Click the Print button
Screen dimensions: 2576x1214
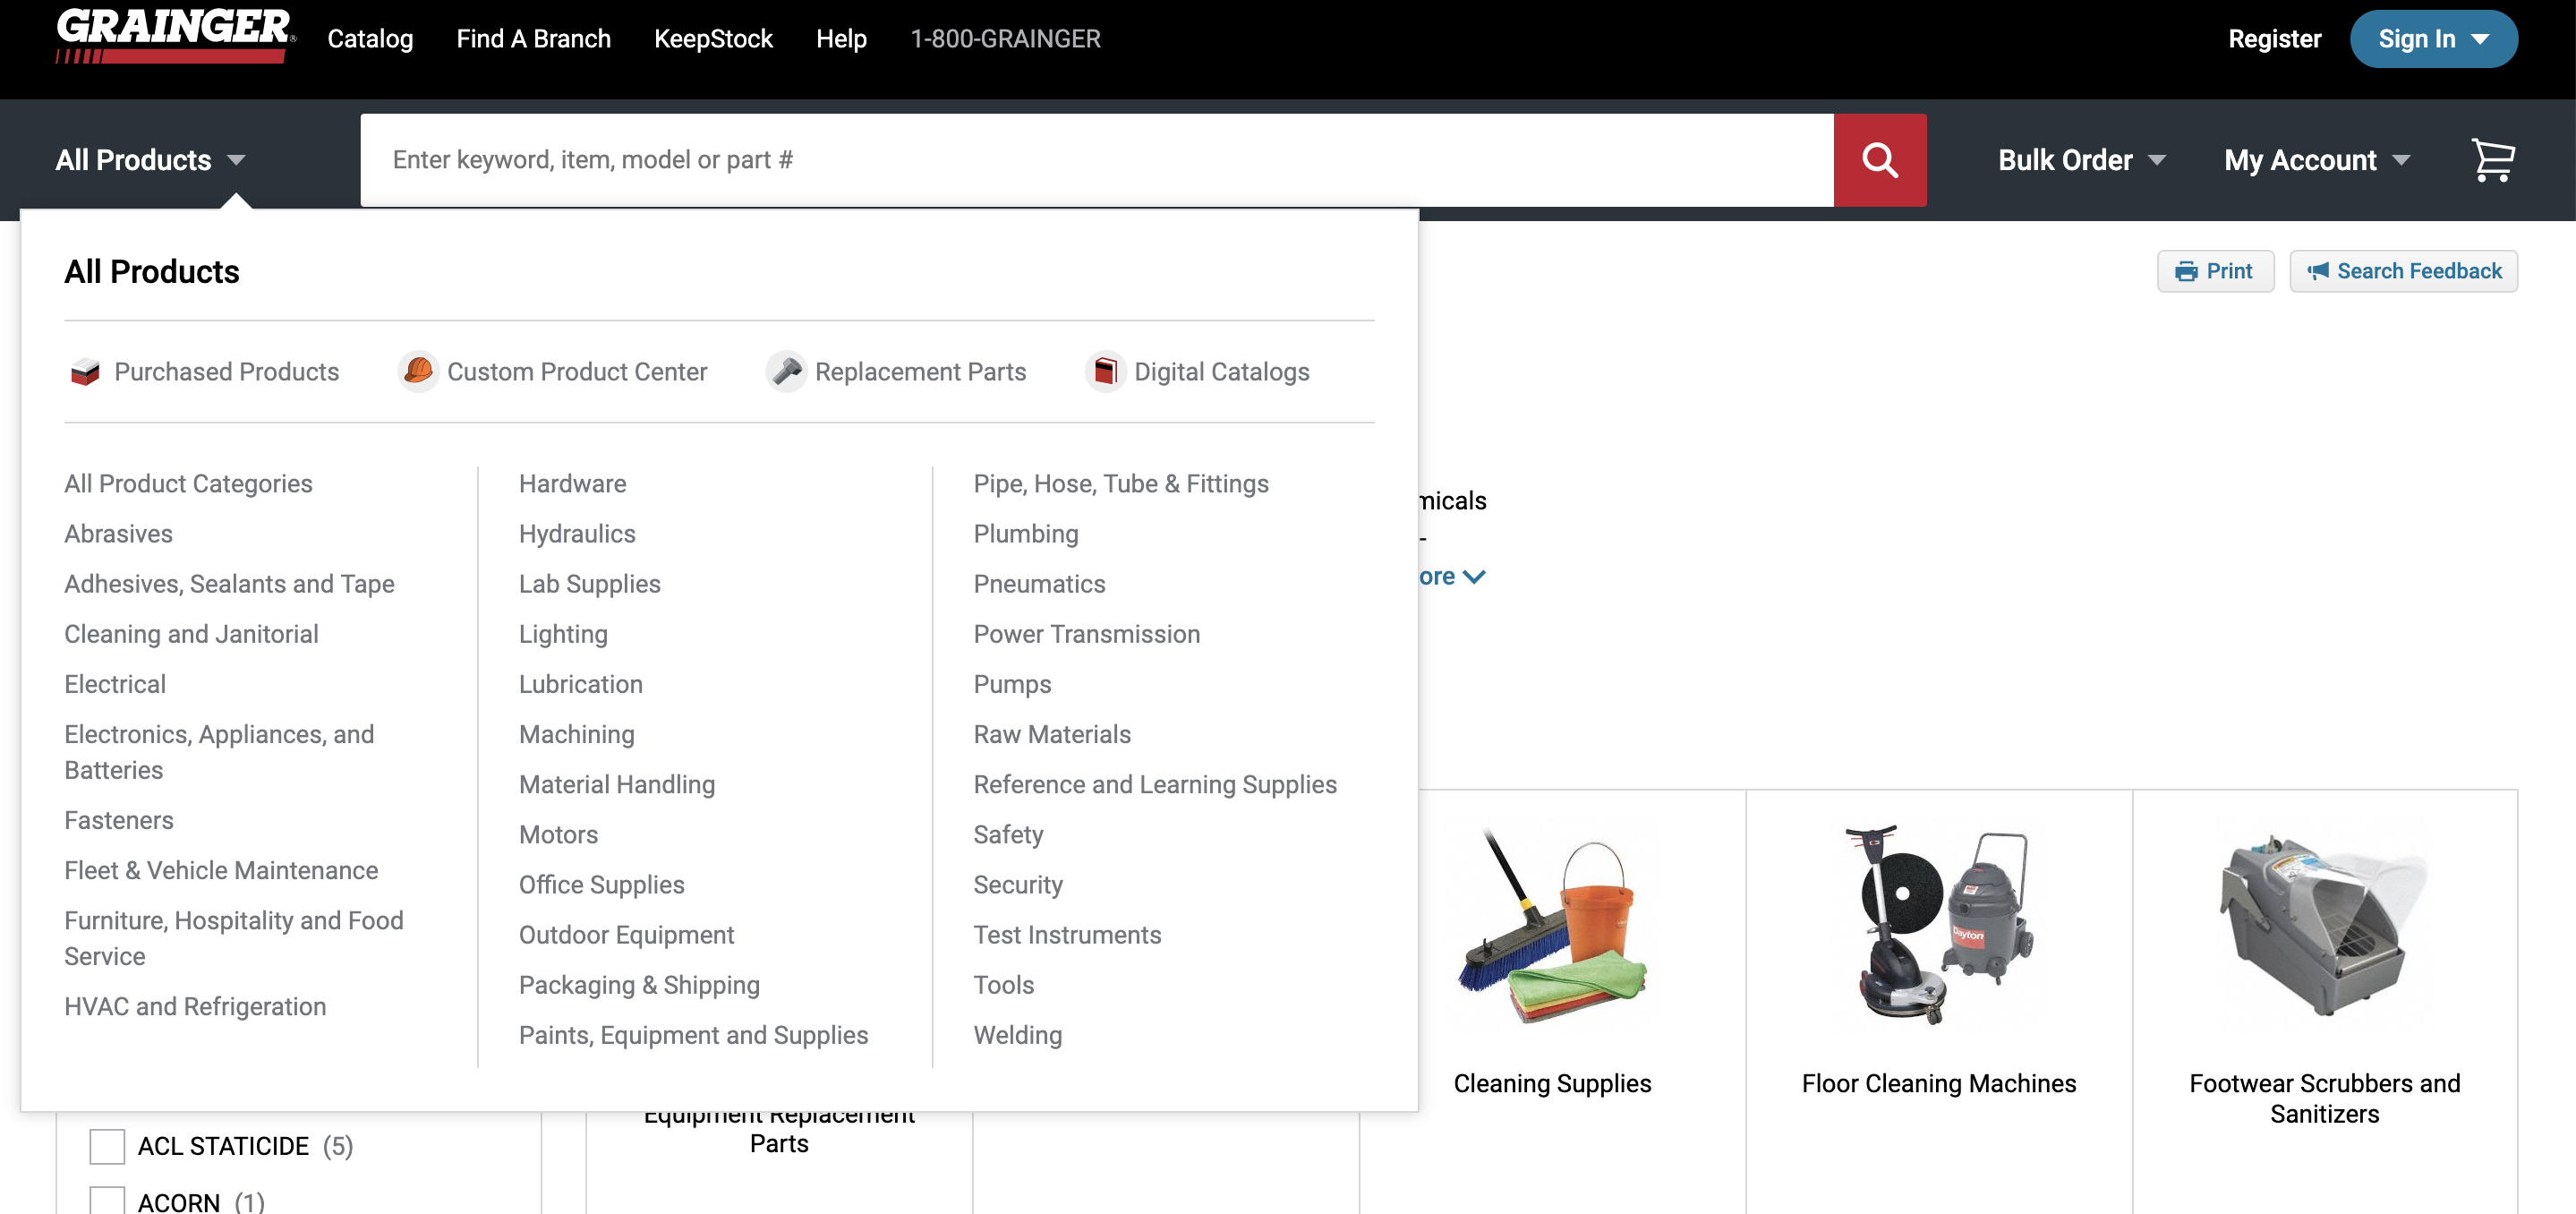point(2215,271)
